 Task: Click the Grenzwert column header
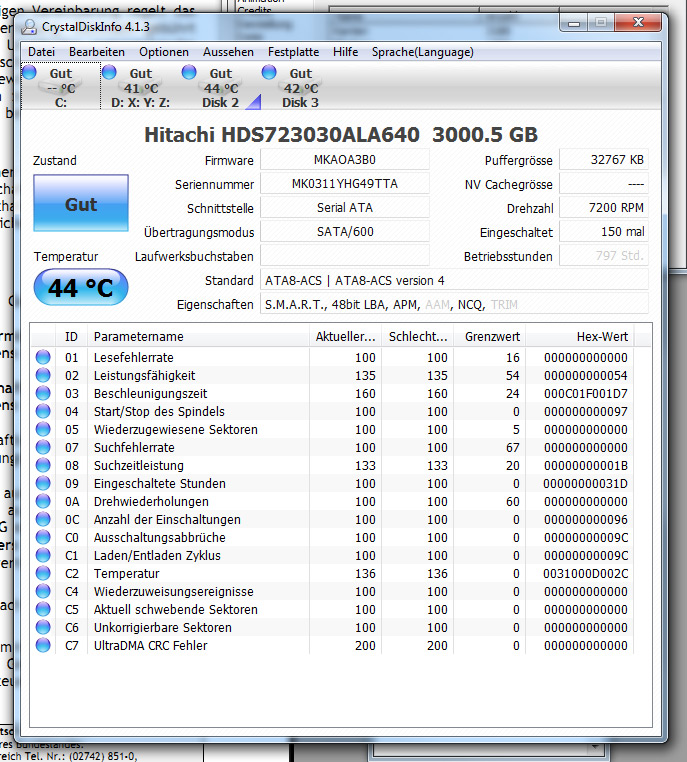coord(490,336)
